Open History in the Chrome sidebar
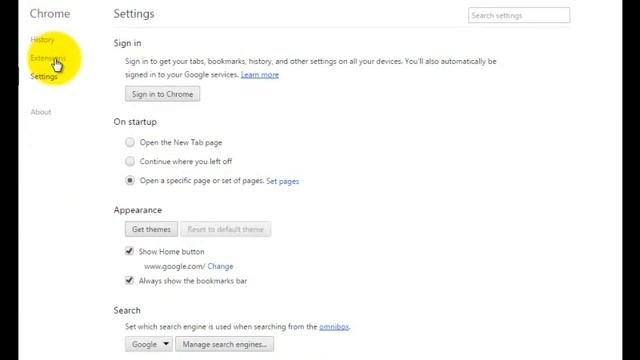 tap(42, 40)
